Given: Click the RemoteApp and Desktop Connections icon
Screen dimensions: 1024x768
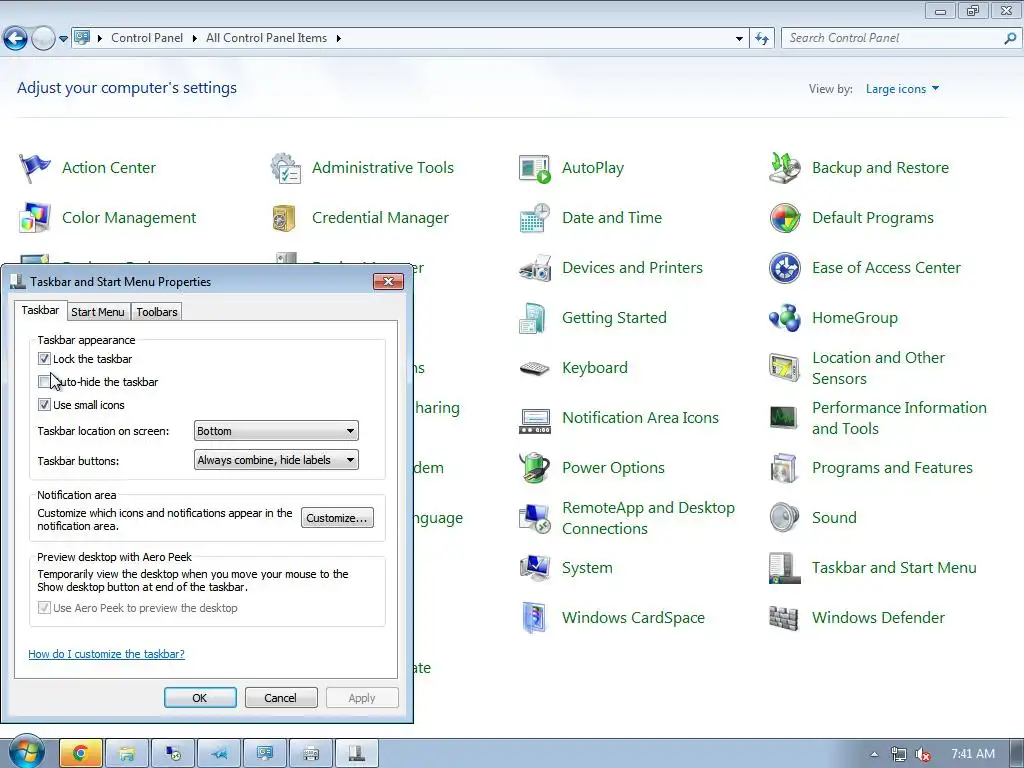Looking at the screenshot, I should [x=535, y=518].
